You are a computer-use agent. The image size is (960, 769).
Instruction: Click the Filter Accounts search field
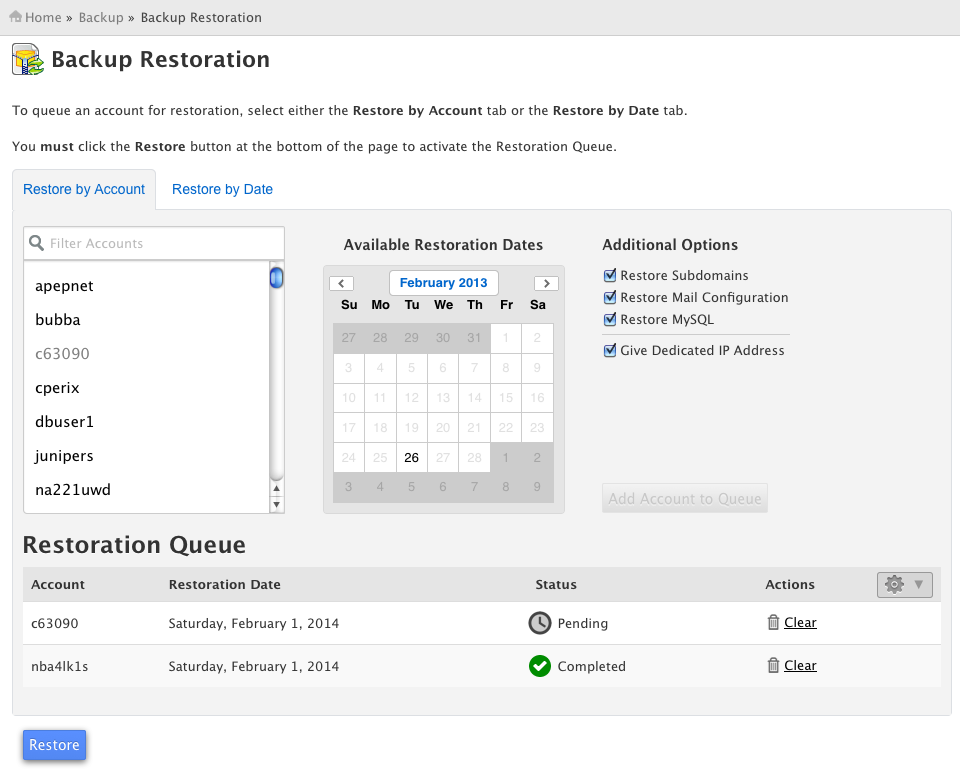[154, 243]
